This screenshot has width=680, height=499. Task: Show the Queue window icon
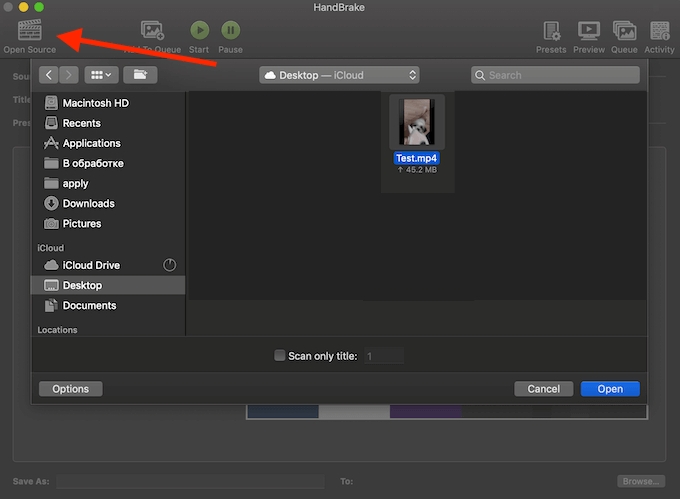tap(624, 31)
